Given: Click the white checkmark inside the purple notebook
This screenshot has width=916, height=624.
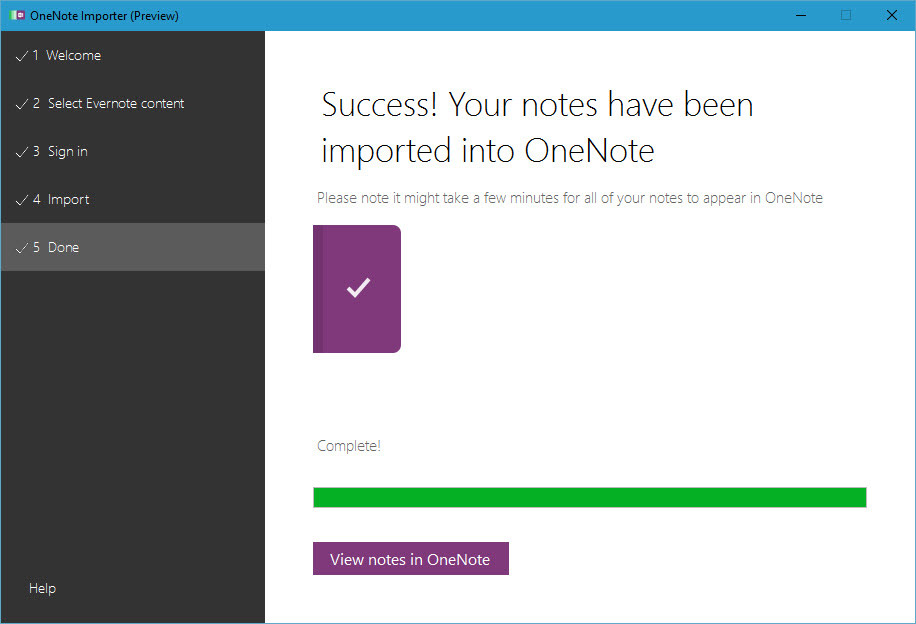Looking at the screenshot, I should (357, 289).
